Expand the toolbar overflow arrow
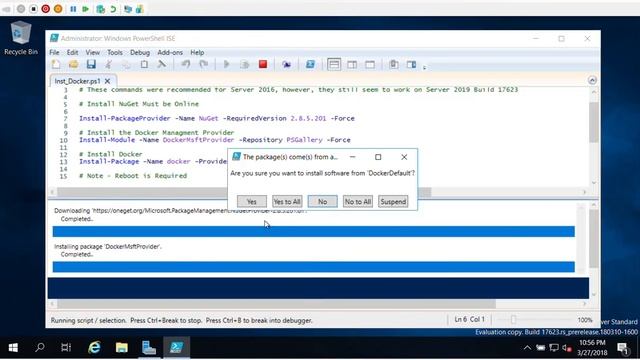 [424, 68]
